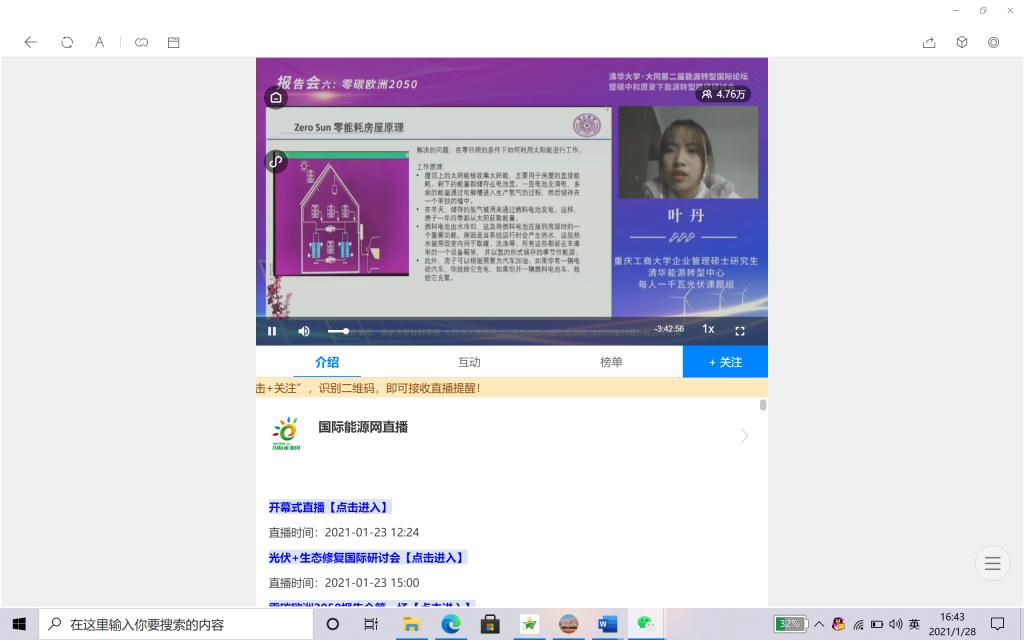Image resolution: width=1024 pixels, height=640 pixels.
Task: Open the 开幕式直播【点击进入】 link
Action: click(x=329, y=507)
